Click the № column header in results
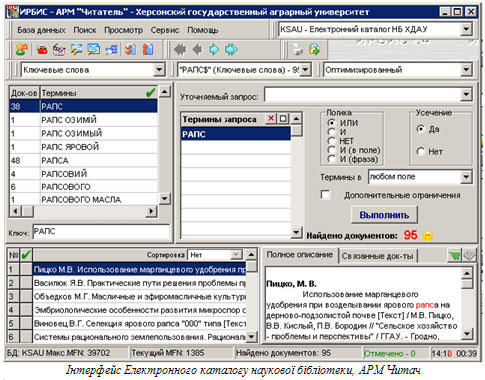 point(14,255)
